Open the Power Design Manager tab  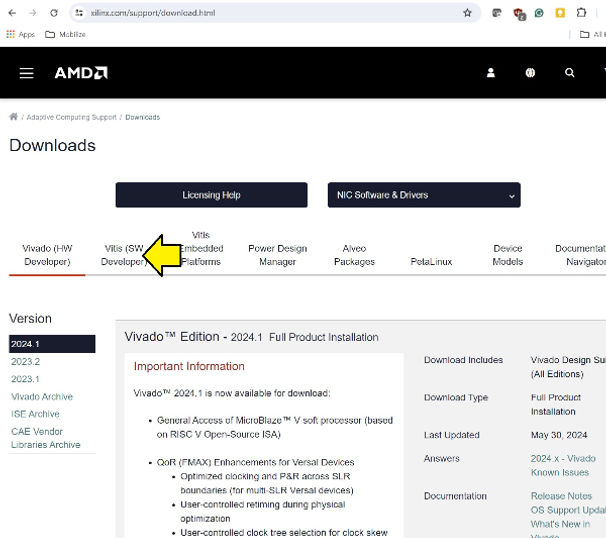point(277,255)
